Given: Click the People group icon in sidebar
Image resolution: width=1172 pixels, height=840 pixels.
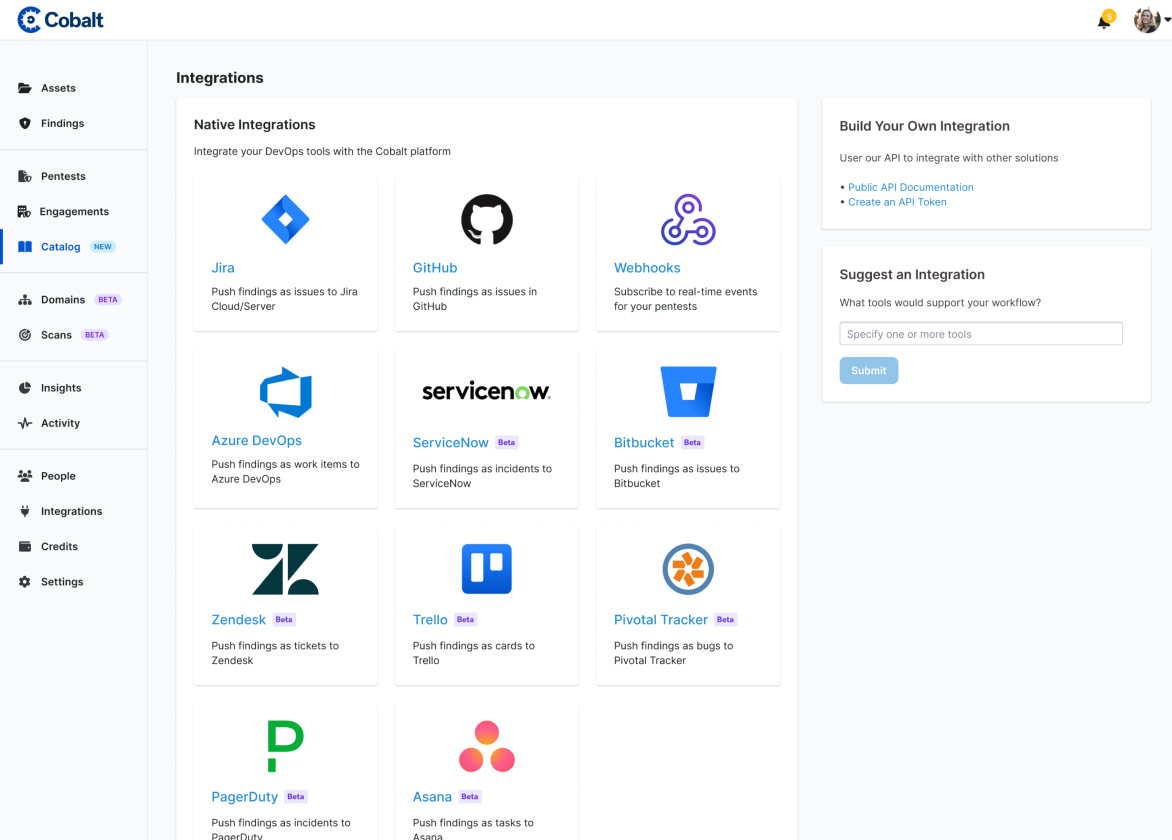Looking at the screenshot, I should click(x=25, y=476).
